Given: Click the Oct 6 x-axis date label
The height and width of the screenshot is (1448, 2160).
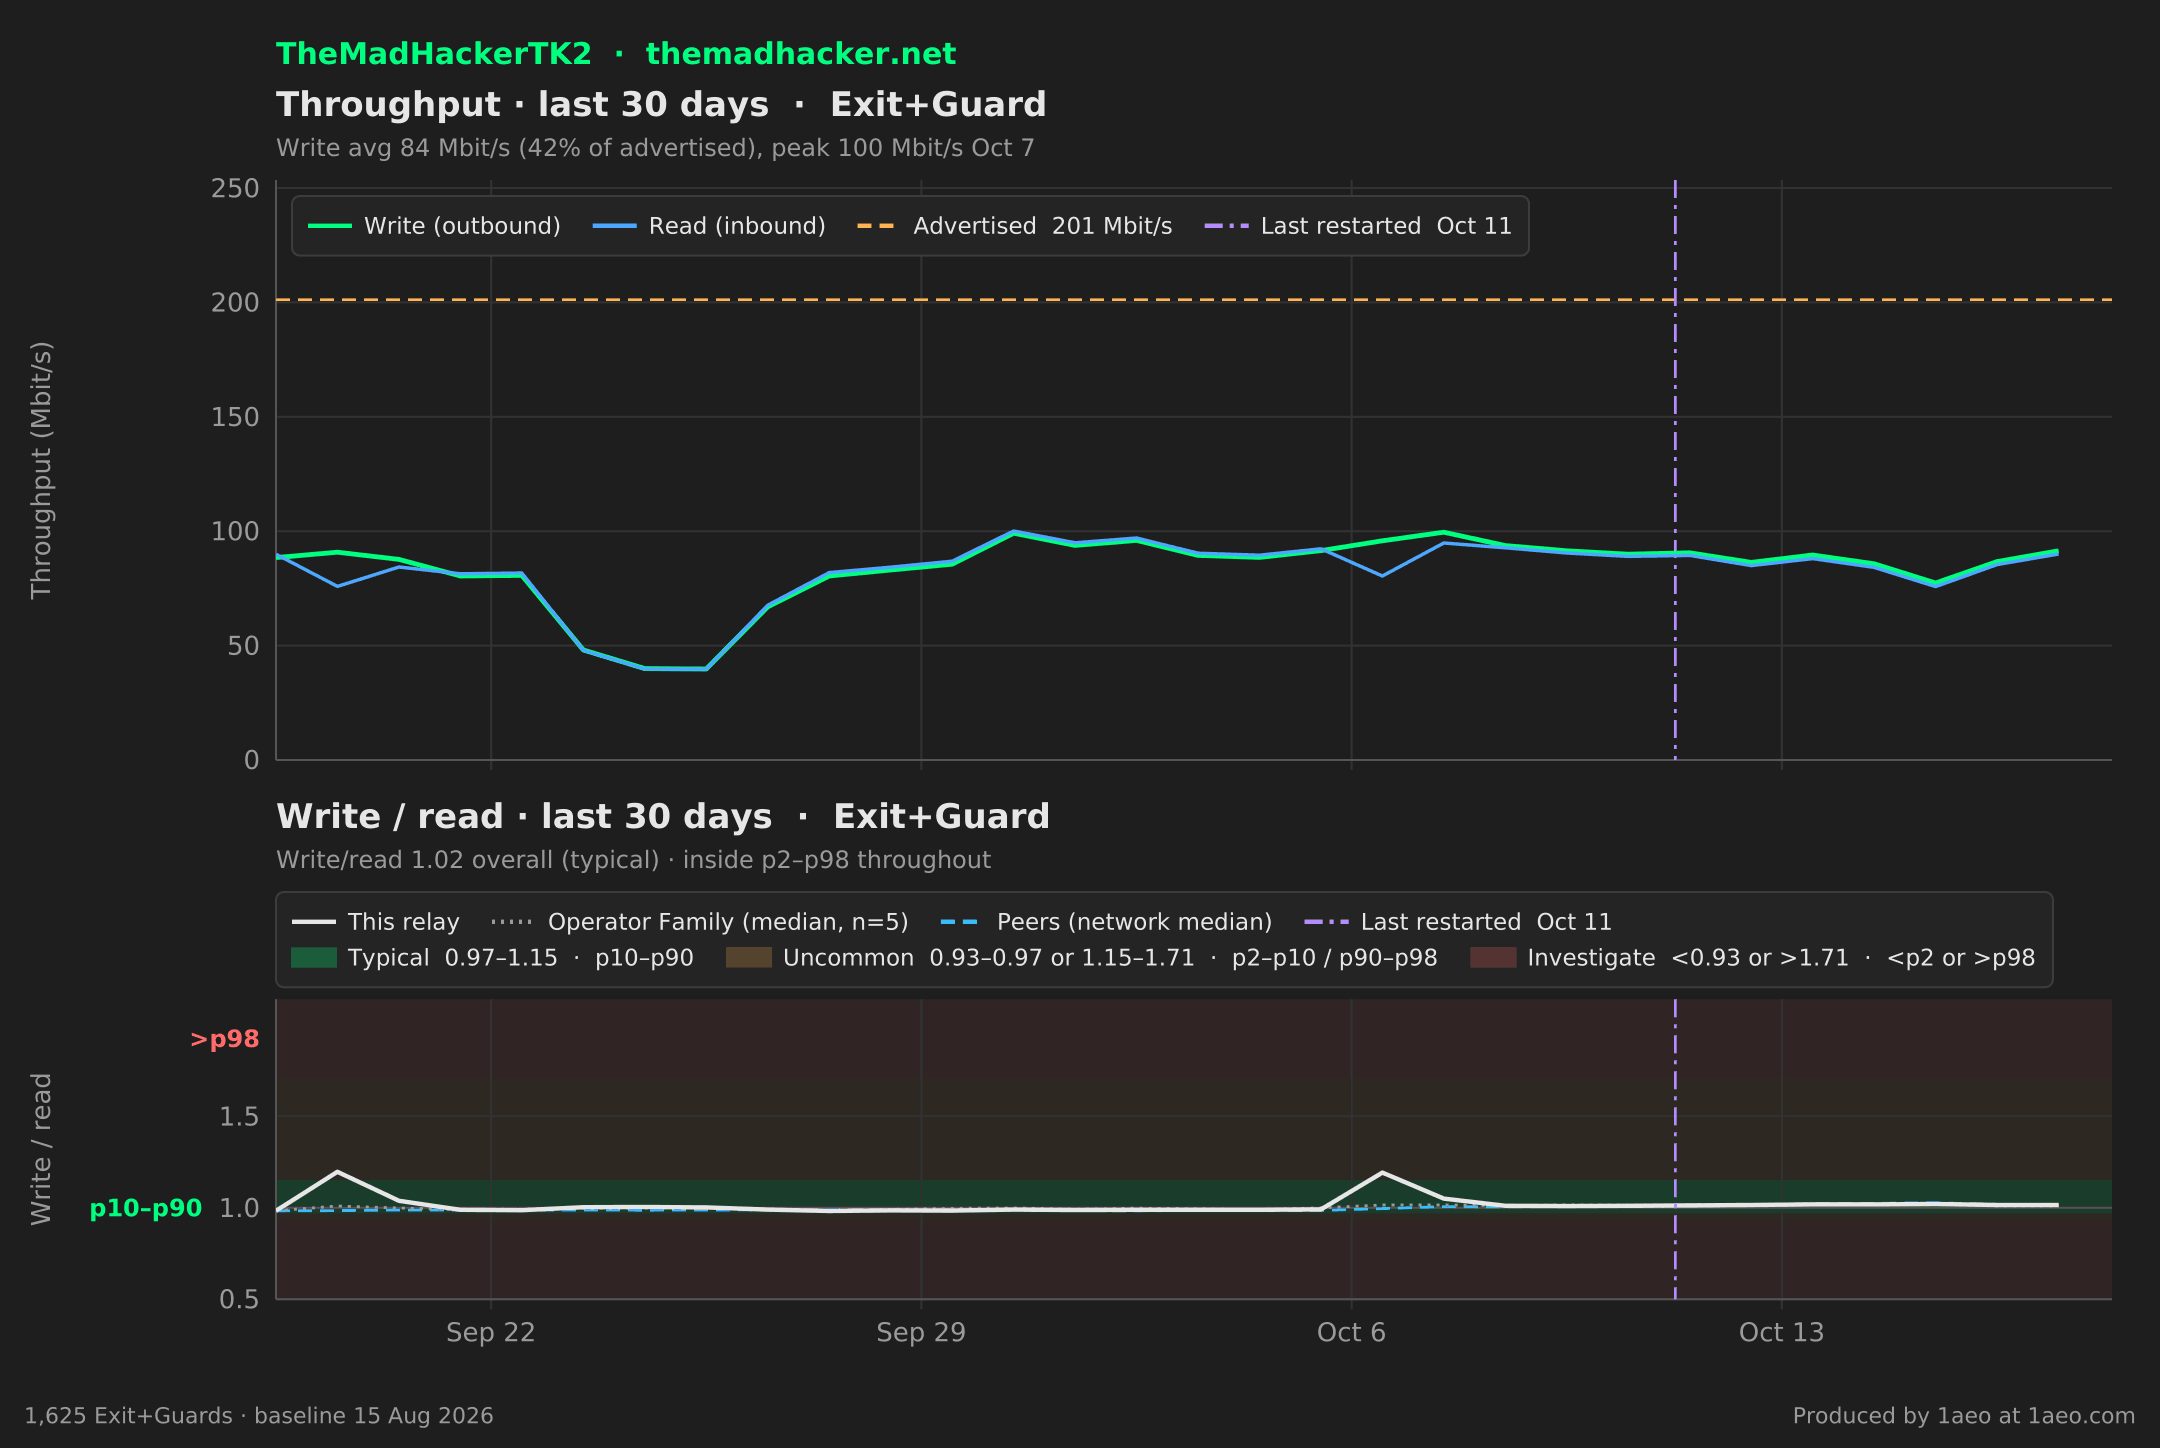Looking at the screenshot, I should click(x=1351, y=1333).
